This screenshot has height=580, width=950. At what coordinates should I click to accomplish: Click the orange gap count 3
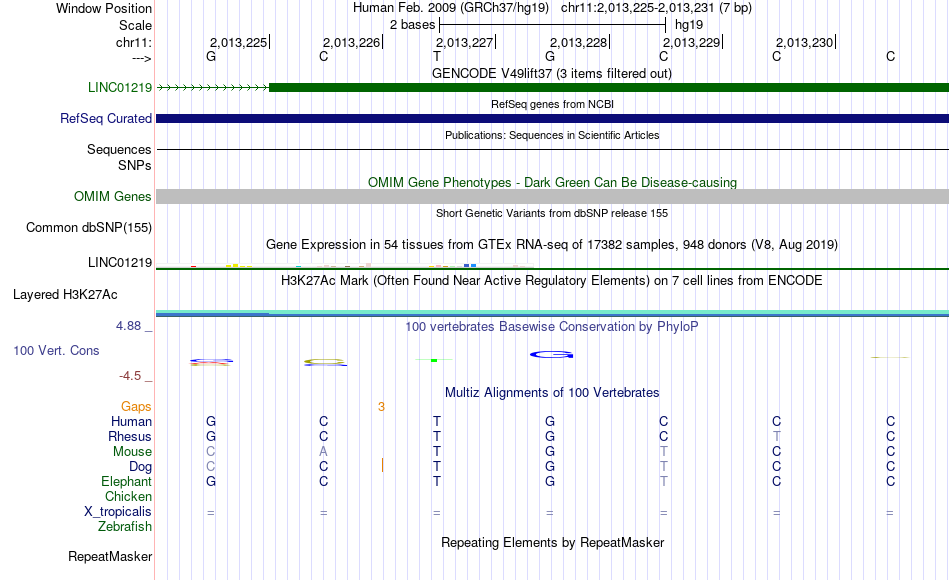381,407
